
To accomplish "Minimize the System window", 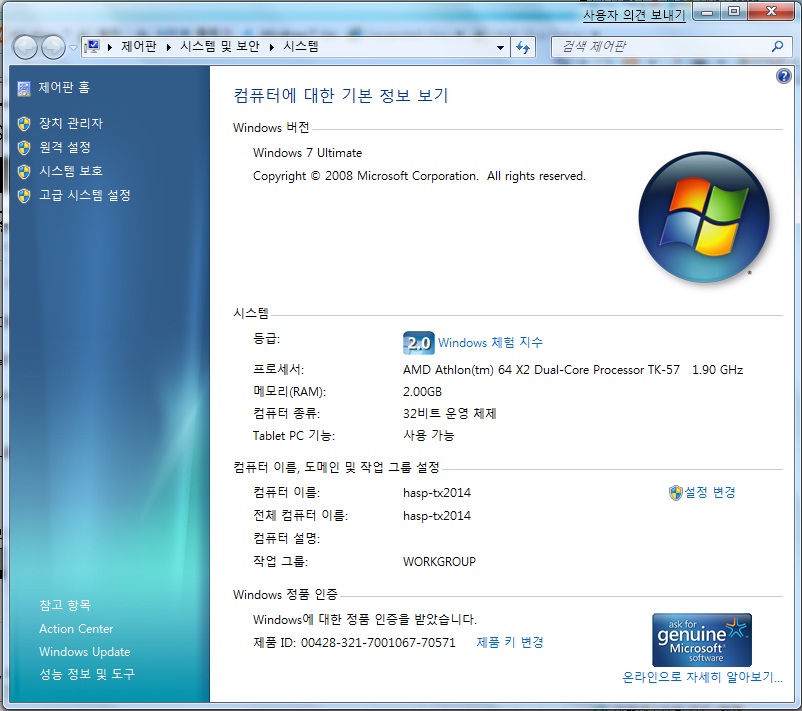I will [707, 12].
